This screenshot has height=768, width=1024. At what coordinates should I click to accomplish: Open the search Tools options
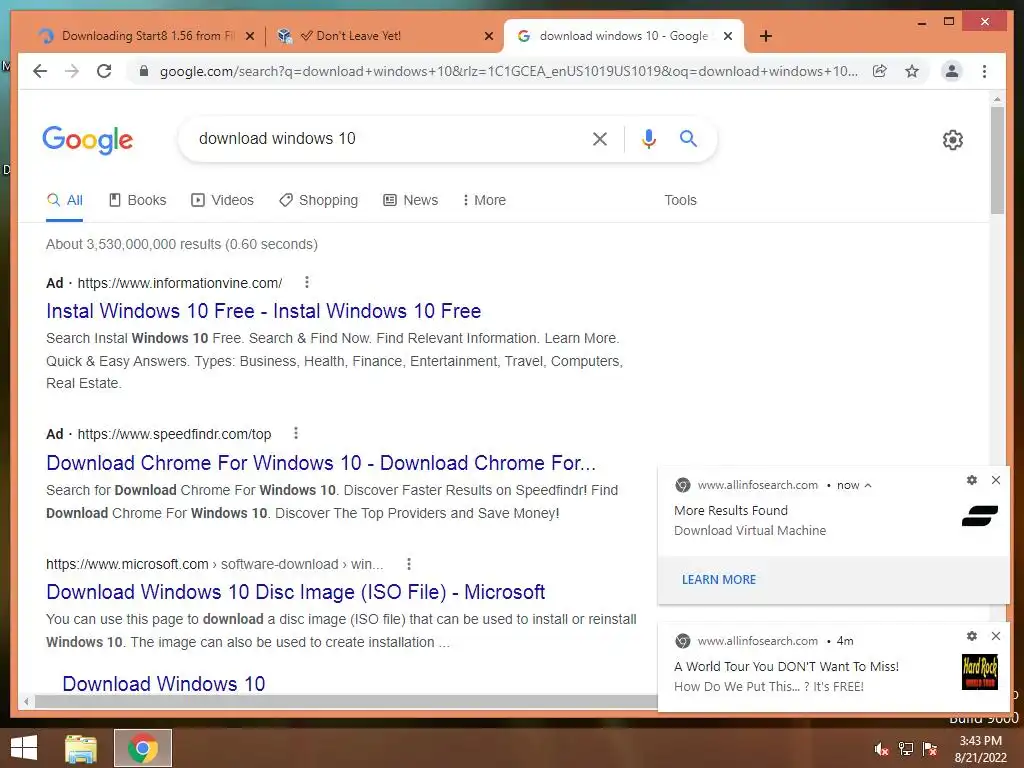coord(680,200)
